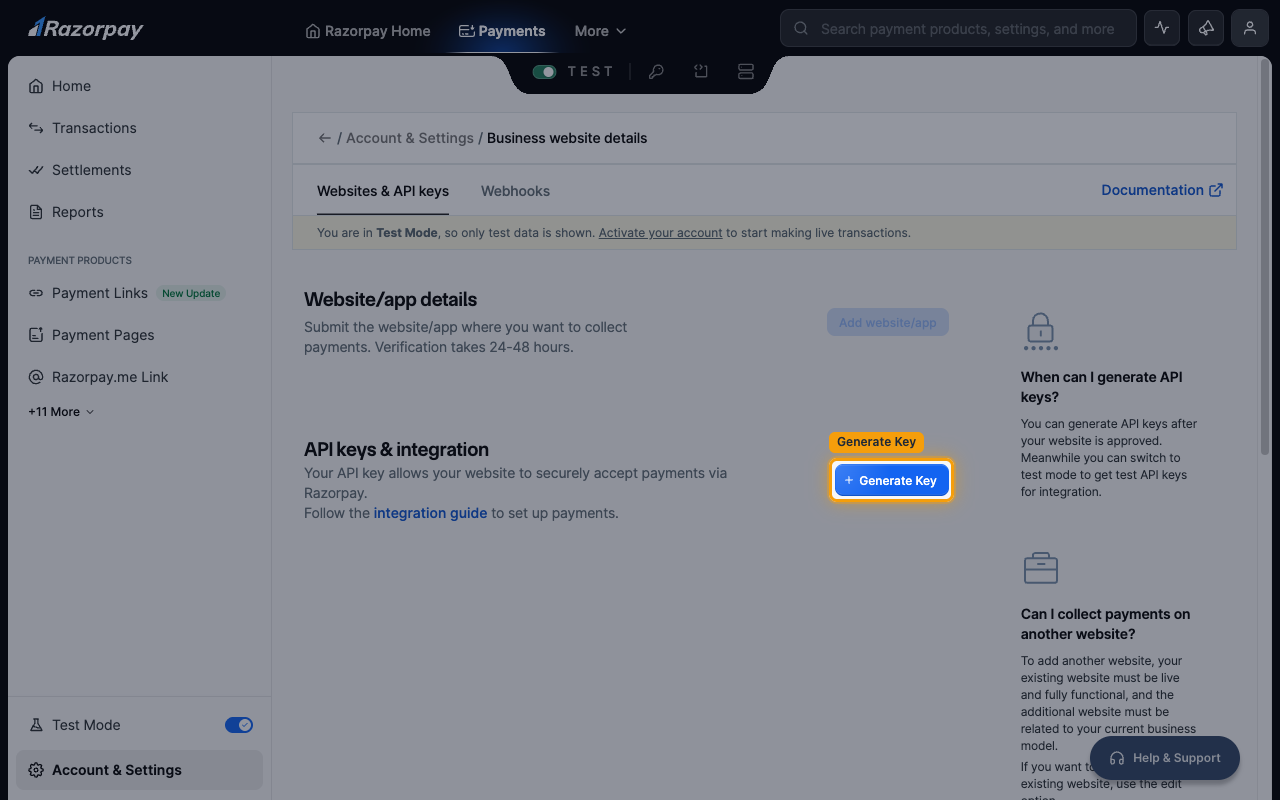Screen dimensions: 1280x800
Task: Click the "Website/app details" heading
Action: [390, 299]
